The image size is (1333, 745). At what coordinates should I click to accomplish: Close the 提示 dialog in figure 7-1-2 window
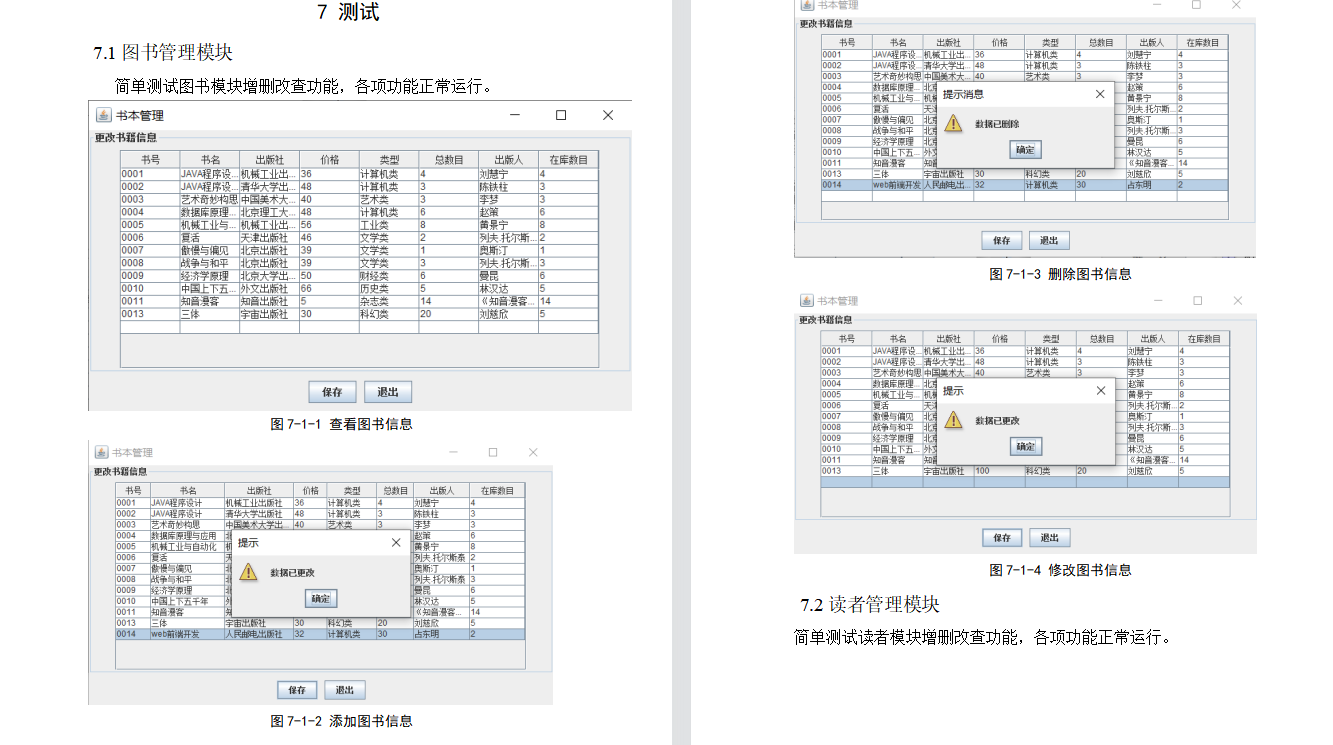pos(395,543)
